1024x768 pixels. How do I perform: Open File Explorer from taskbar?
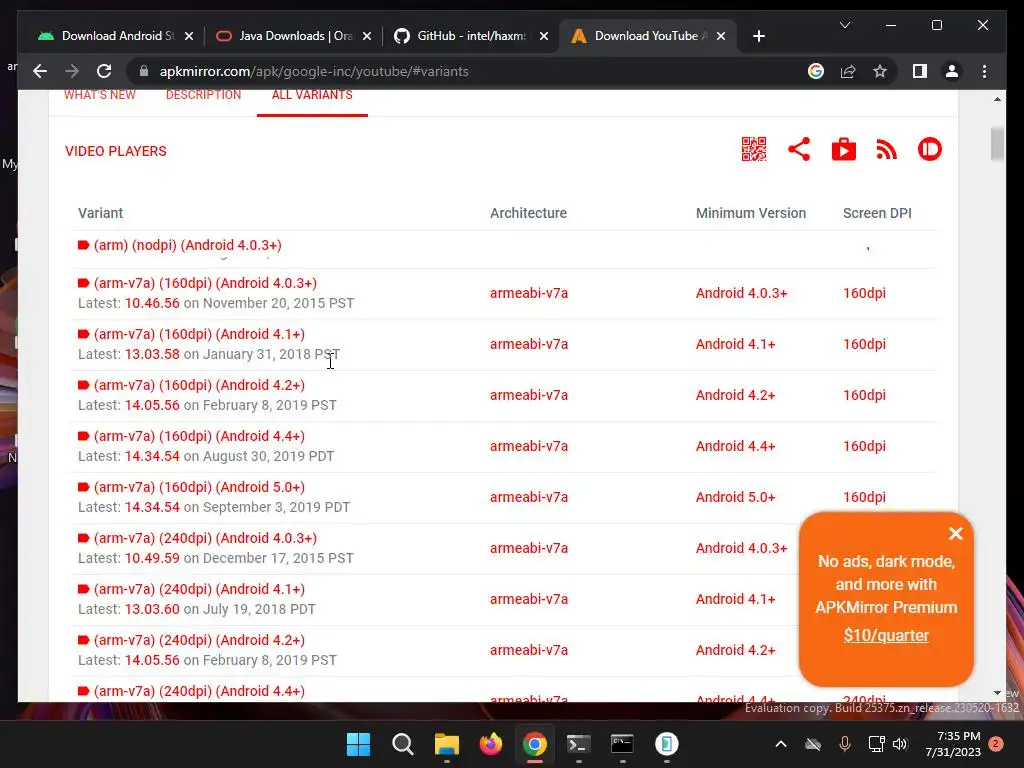(447, 744)
